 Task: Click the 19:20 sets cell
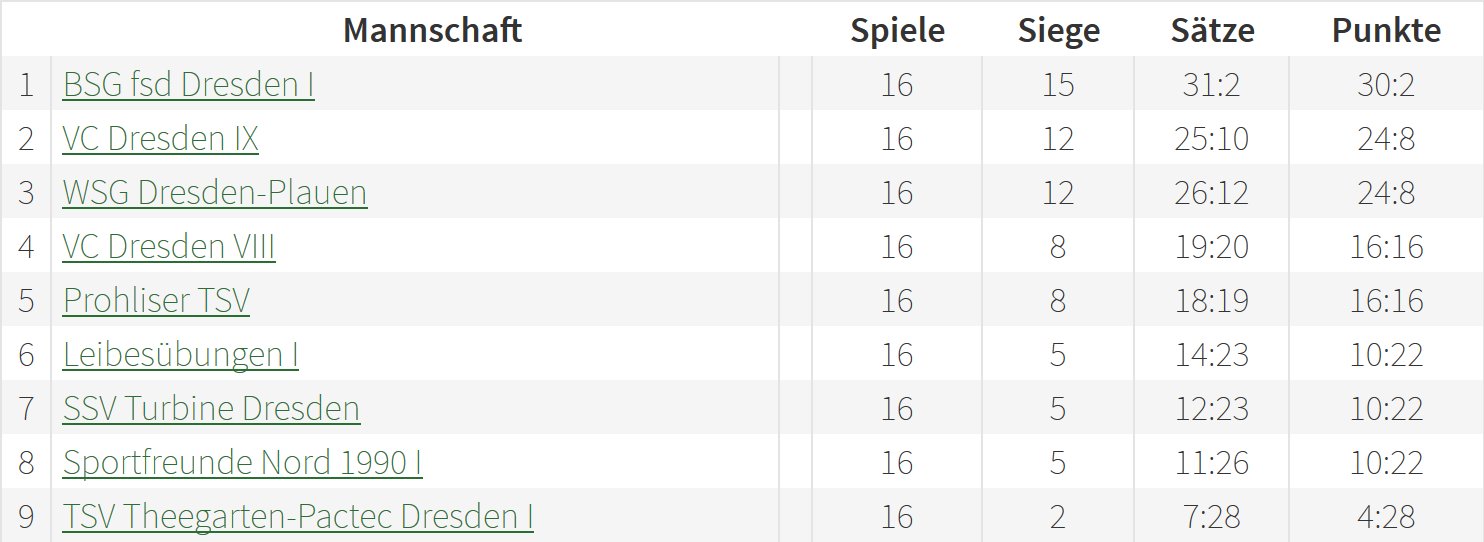point(1212,247)
